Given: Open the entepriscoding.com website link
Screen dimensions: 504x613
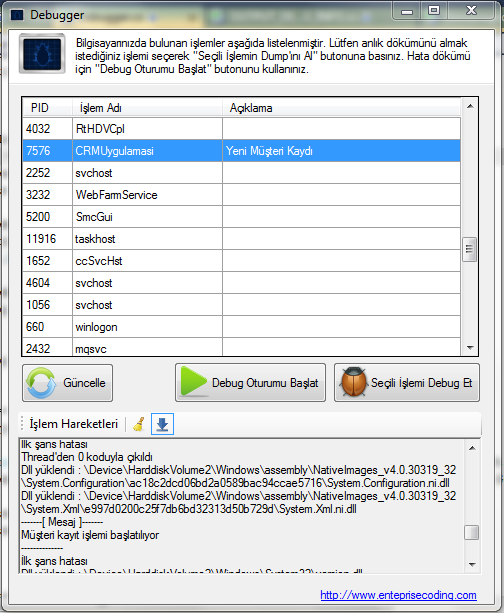Looking at the screenshot, I should [x=398, y=595].
